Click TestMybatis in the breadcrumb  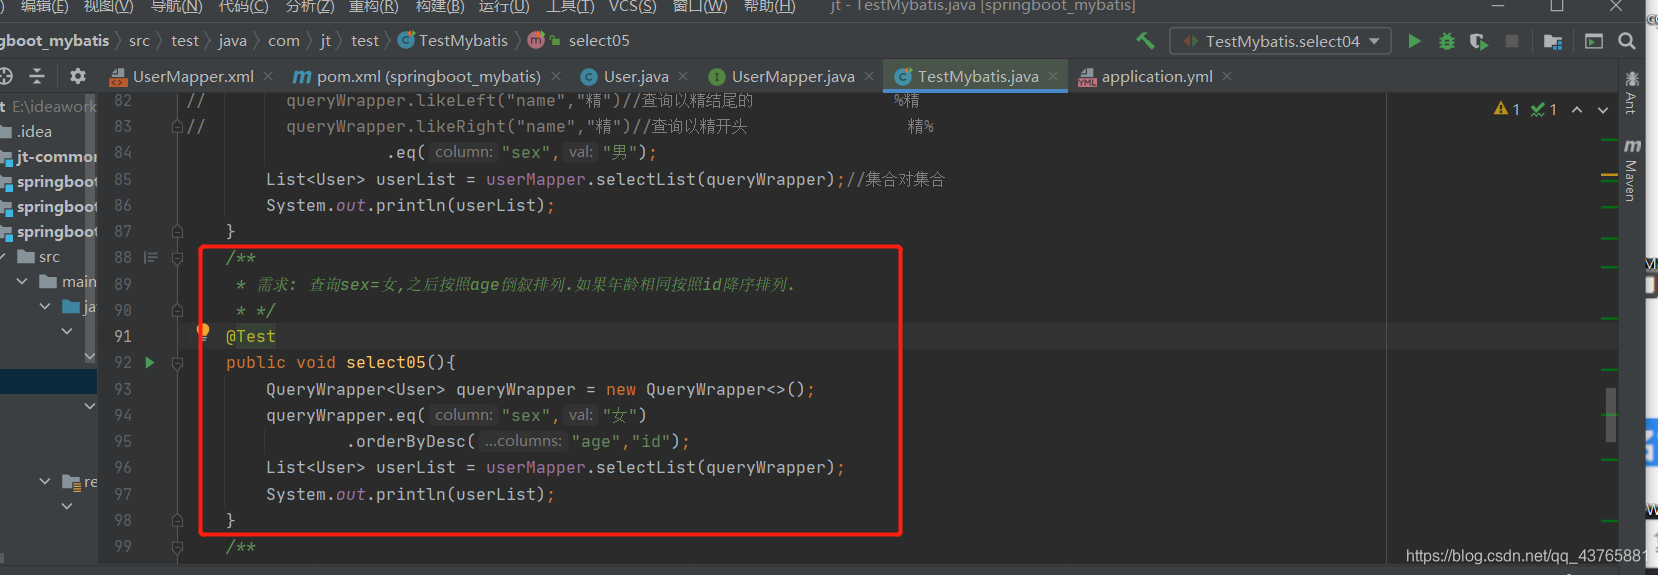[463, 40]
